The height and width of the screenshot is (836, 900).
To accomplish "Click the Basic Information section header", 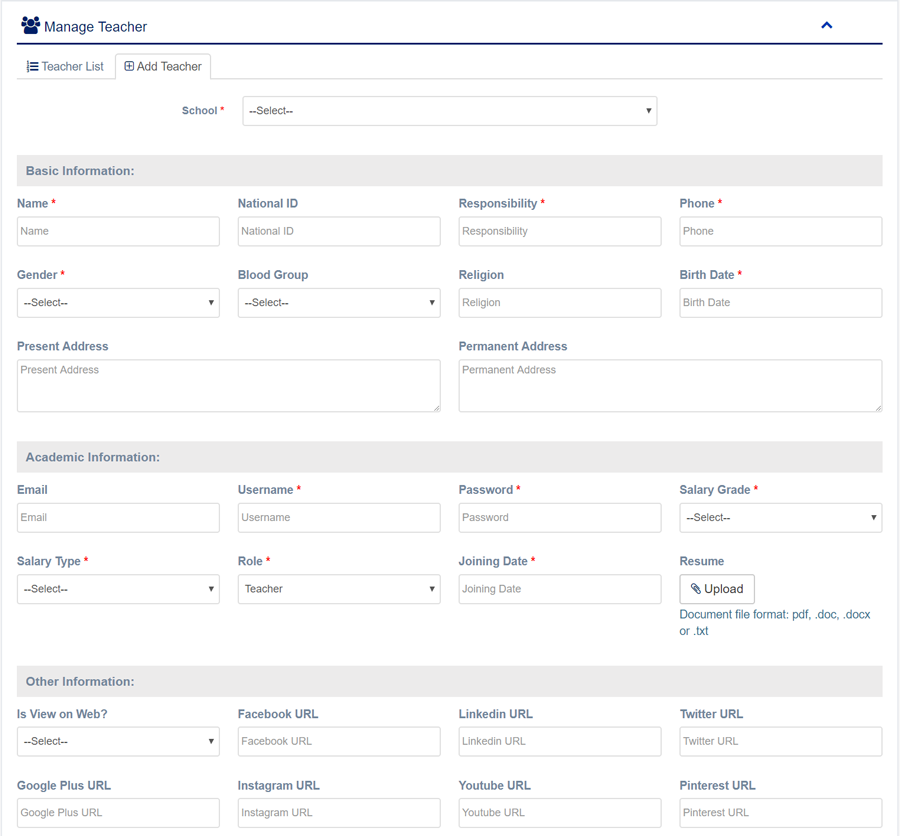I will click(449, 171).
